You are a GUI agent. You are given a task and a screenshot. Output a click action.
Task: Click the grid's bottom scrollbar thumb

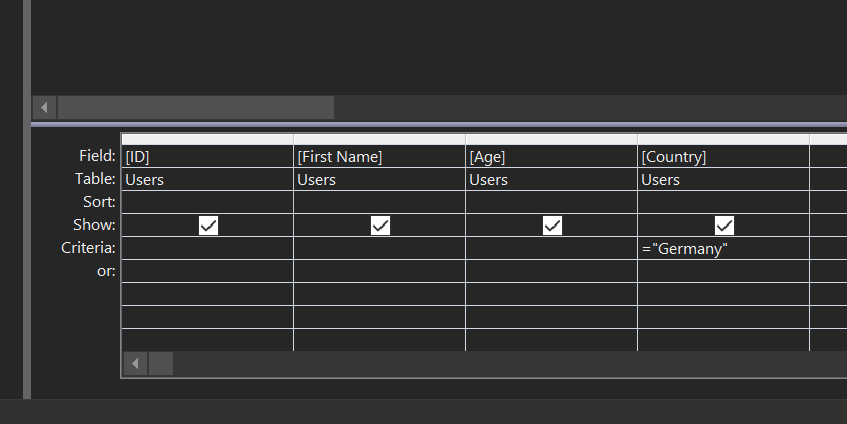pyautogui.click(x=161, y=363)
